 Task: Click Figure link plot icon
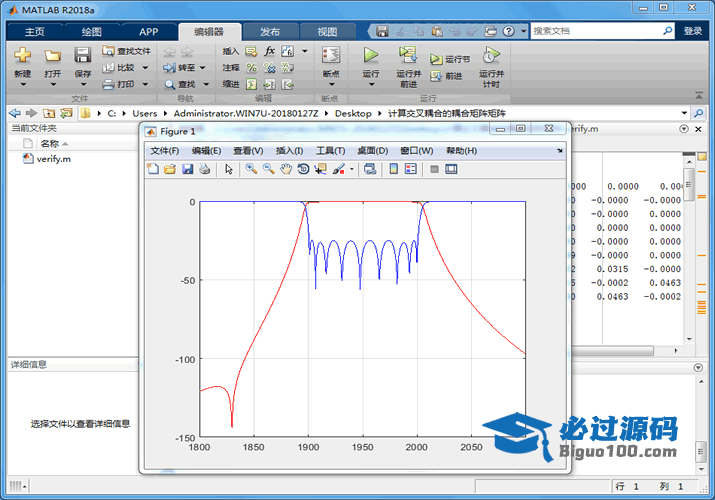pyautogui.click(x=370, y=169)
